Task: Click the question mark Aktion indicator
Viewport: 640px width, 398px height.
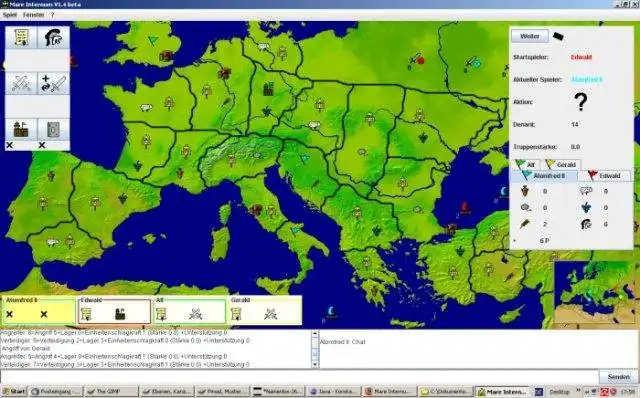Action: tap(580, 102)
